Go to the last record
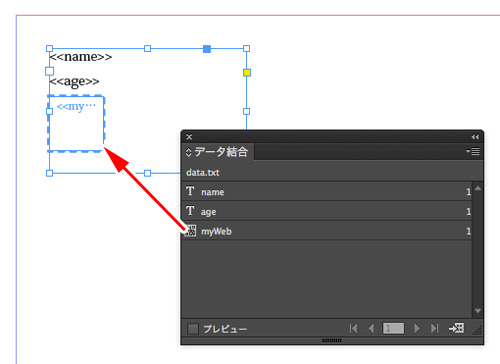The width and height of the screenshot is (500, 364). point(434,329)
